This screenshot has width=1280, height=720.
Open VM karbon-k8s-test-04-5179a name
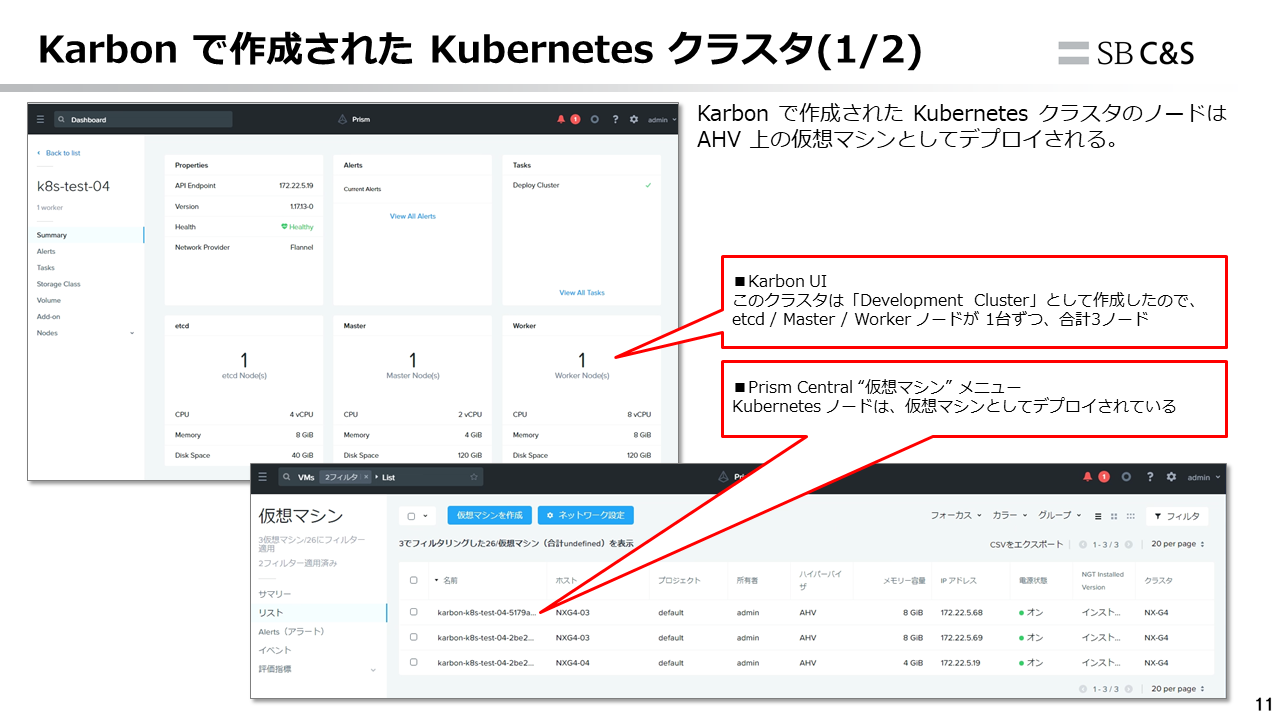click(487, 612)
